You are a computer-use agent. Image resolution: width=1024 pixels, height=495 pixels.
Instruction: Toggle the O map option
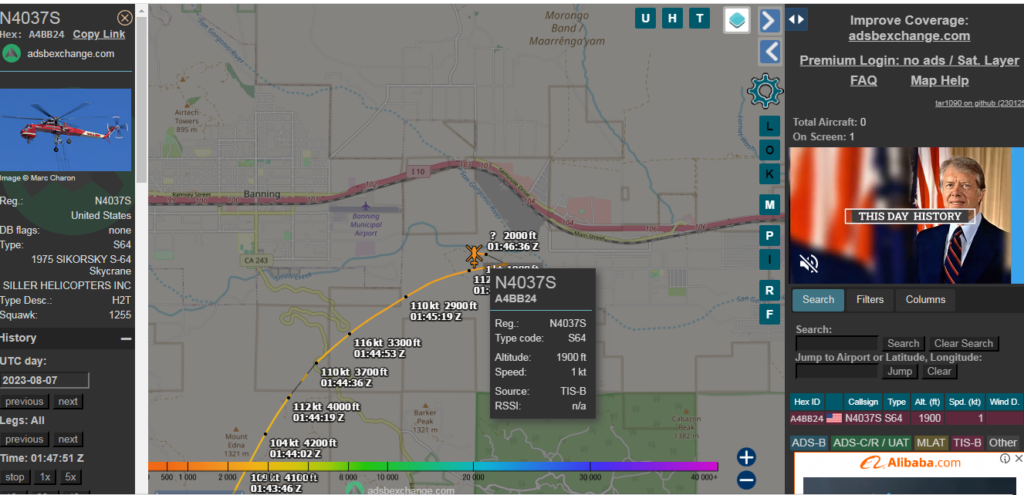(x=769, y=150)
